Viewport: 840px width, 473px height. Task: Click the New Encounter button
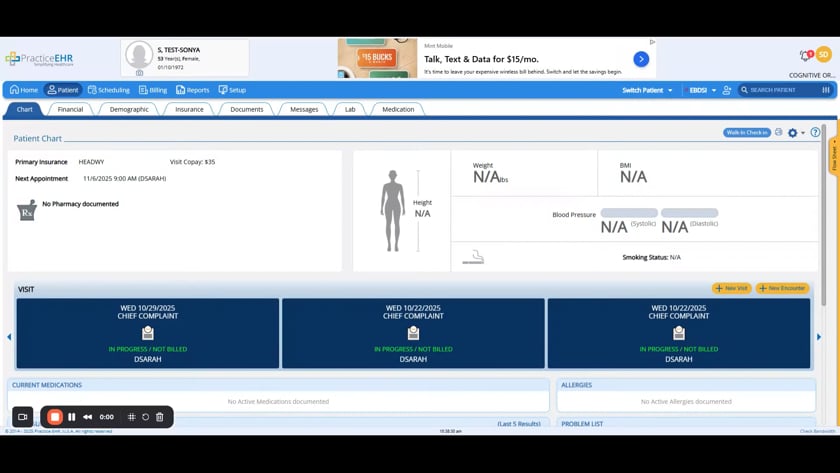(782, 288)
